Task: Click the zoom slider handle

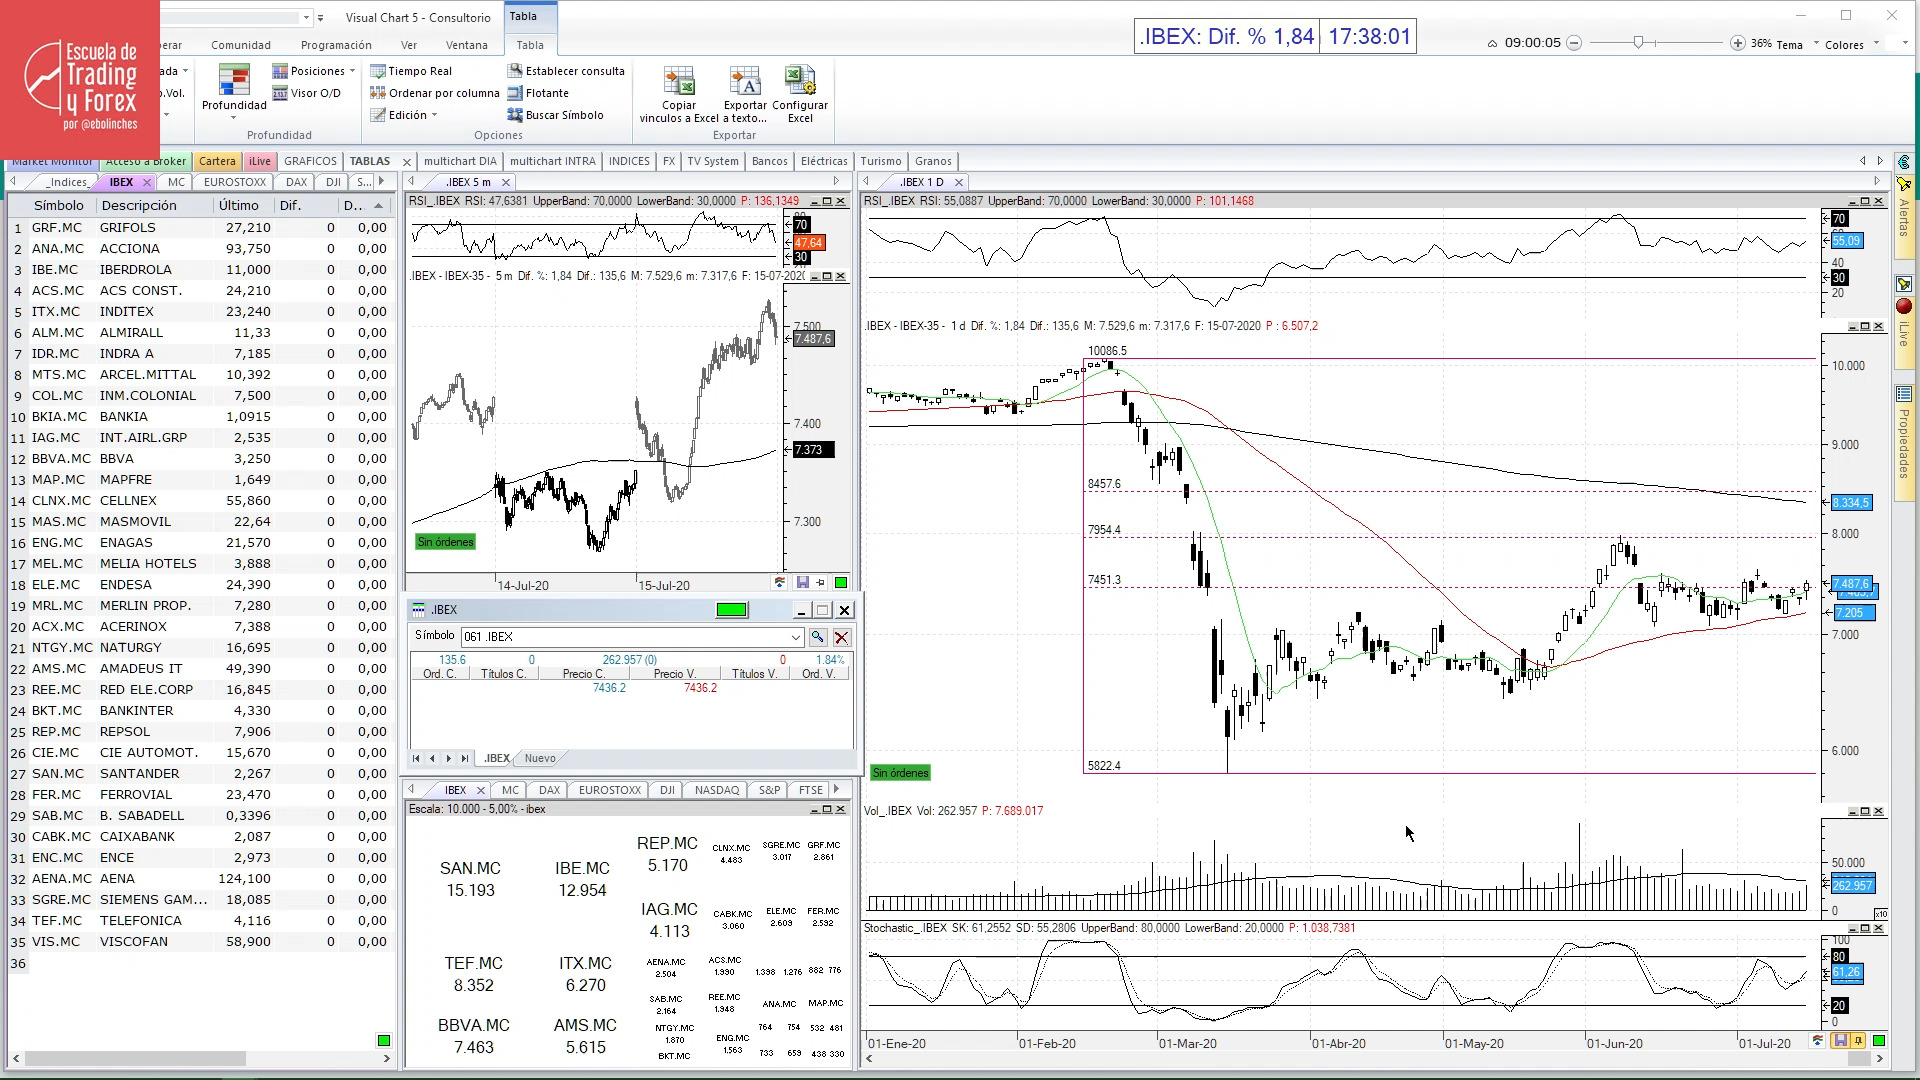Action: click(x=1639, y=43)
